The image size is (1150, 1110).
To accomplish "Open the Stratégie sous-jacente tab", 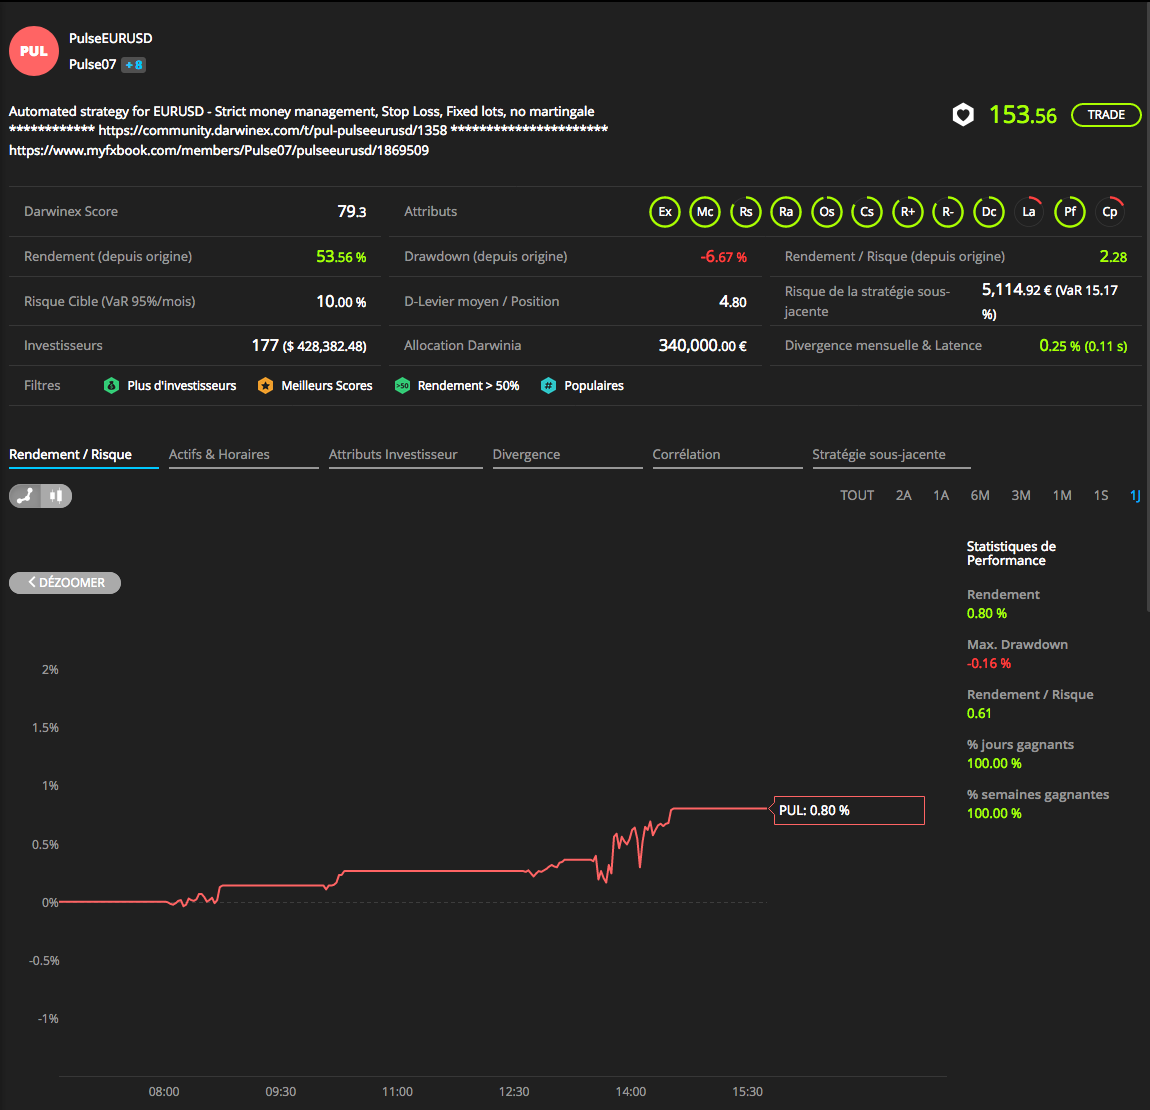I will click(891, 455).
